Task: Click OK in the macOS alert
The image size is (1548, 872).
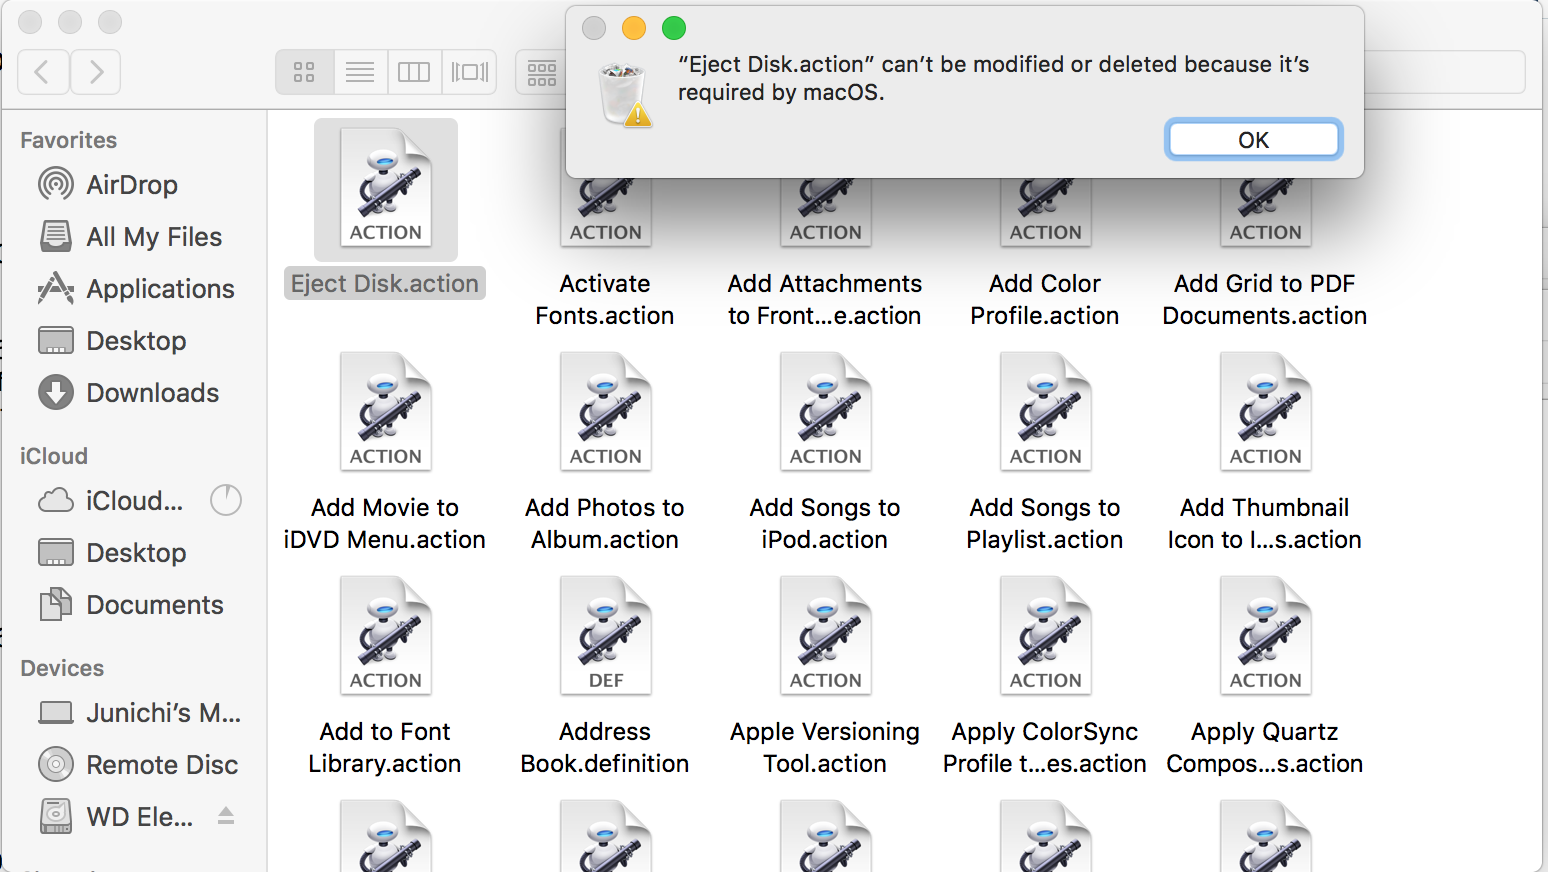Action: pos(1253,139)
